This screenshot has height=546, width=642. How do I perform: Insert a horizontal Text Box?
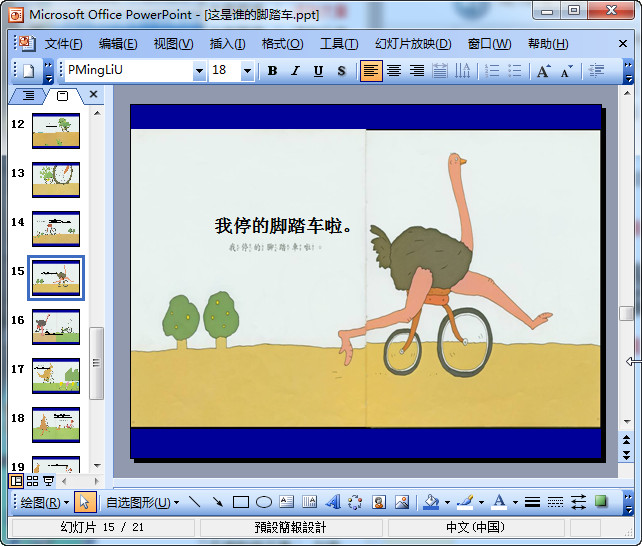[x=287, y=502]
